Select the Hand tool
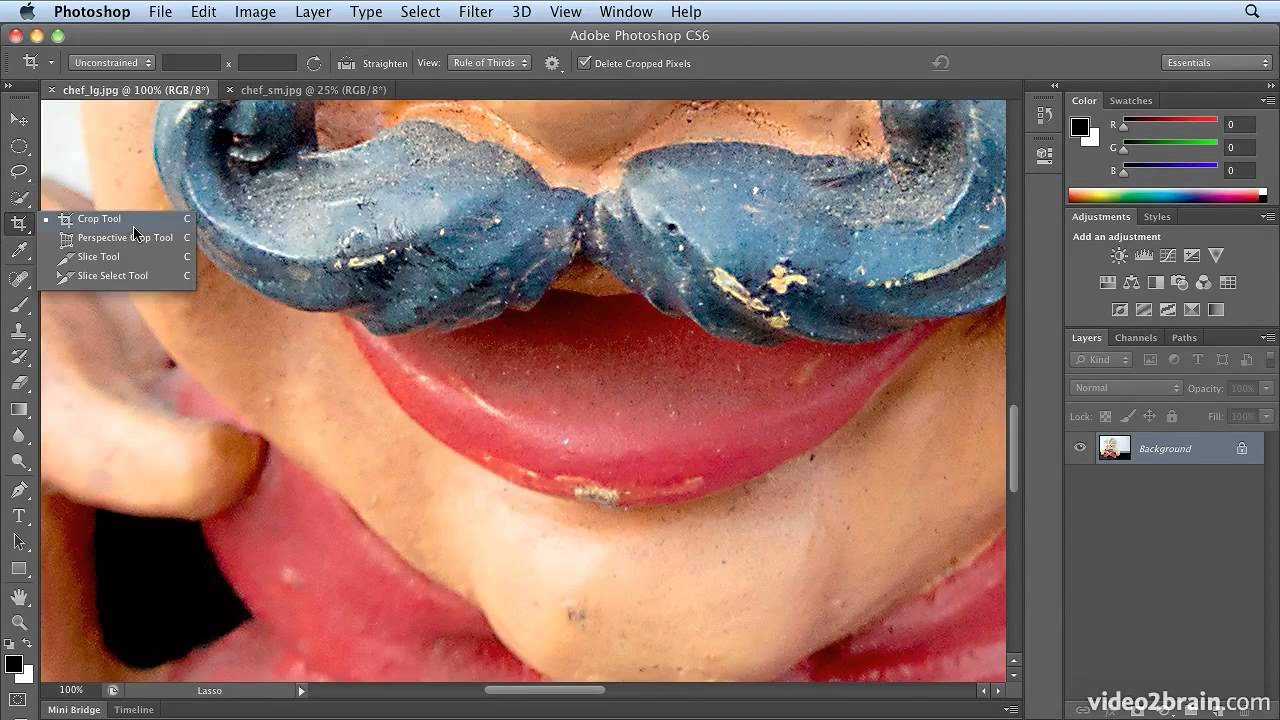Image resolution: width=1280 pixels, height=720 pixels. (19, 597)
